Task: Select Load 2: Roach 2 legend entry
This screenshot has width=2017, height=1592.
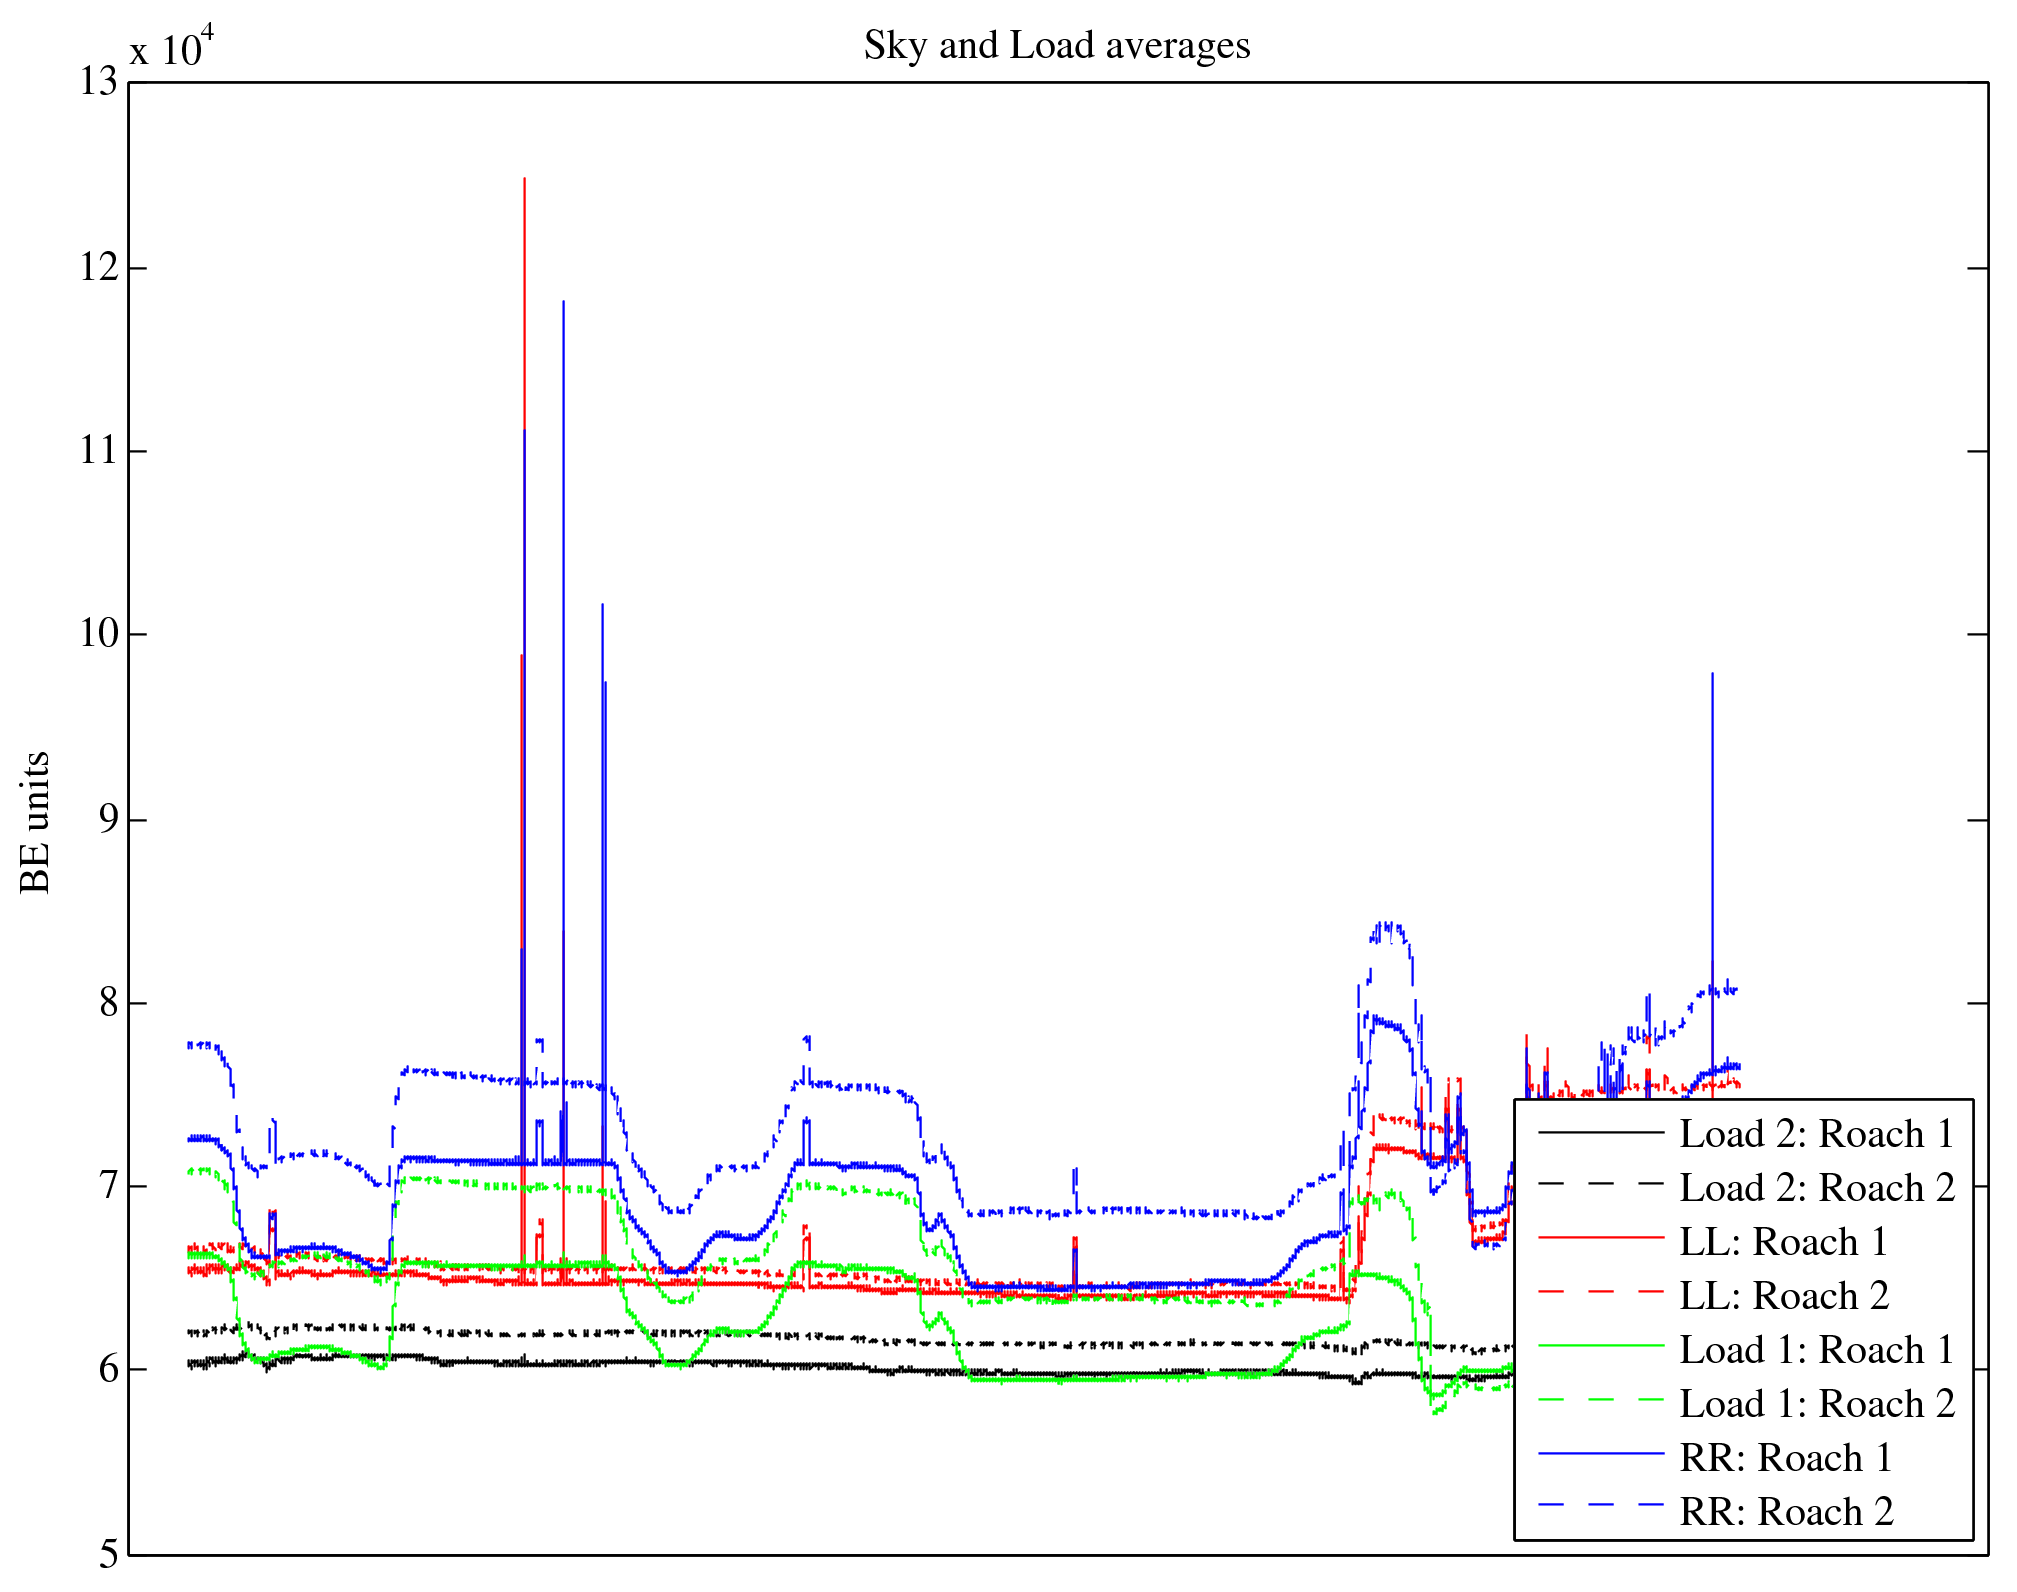Action: pos(1816,1187)
